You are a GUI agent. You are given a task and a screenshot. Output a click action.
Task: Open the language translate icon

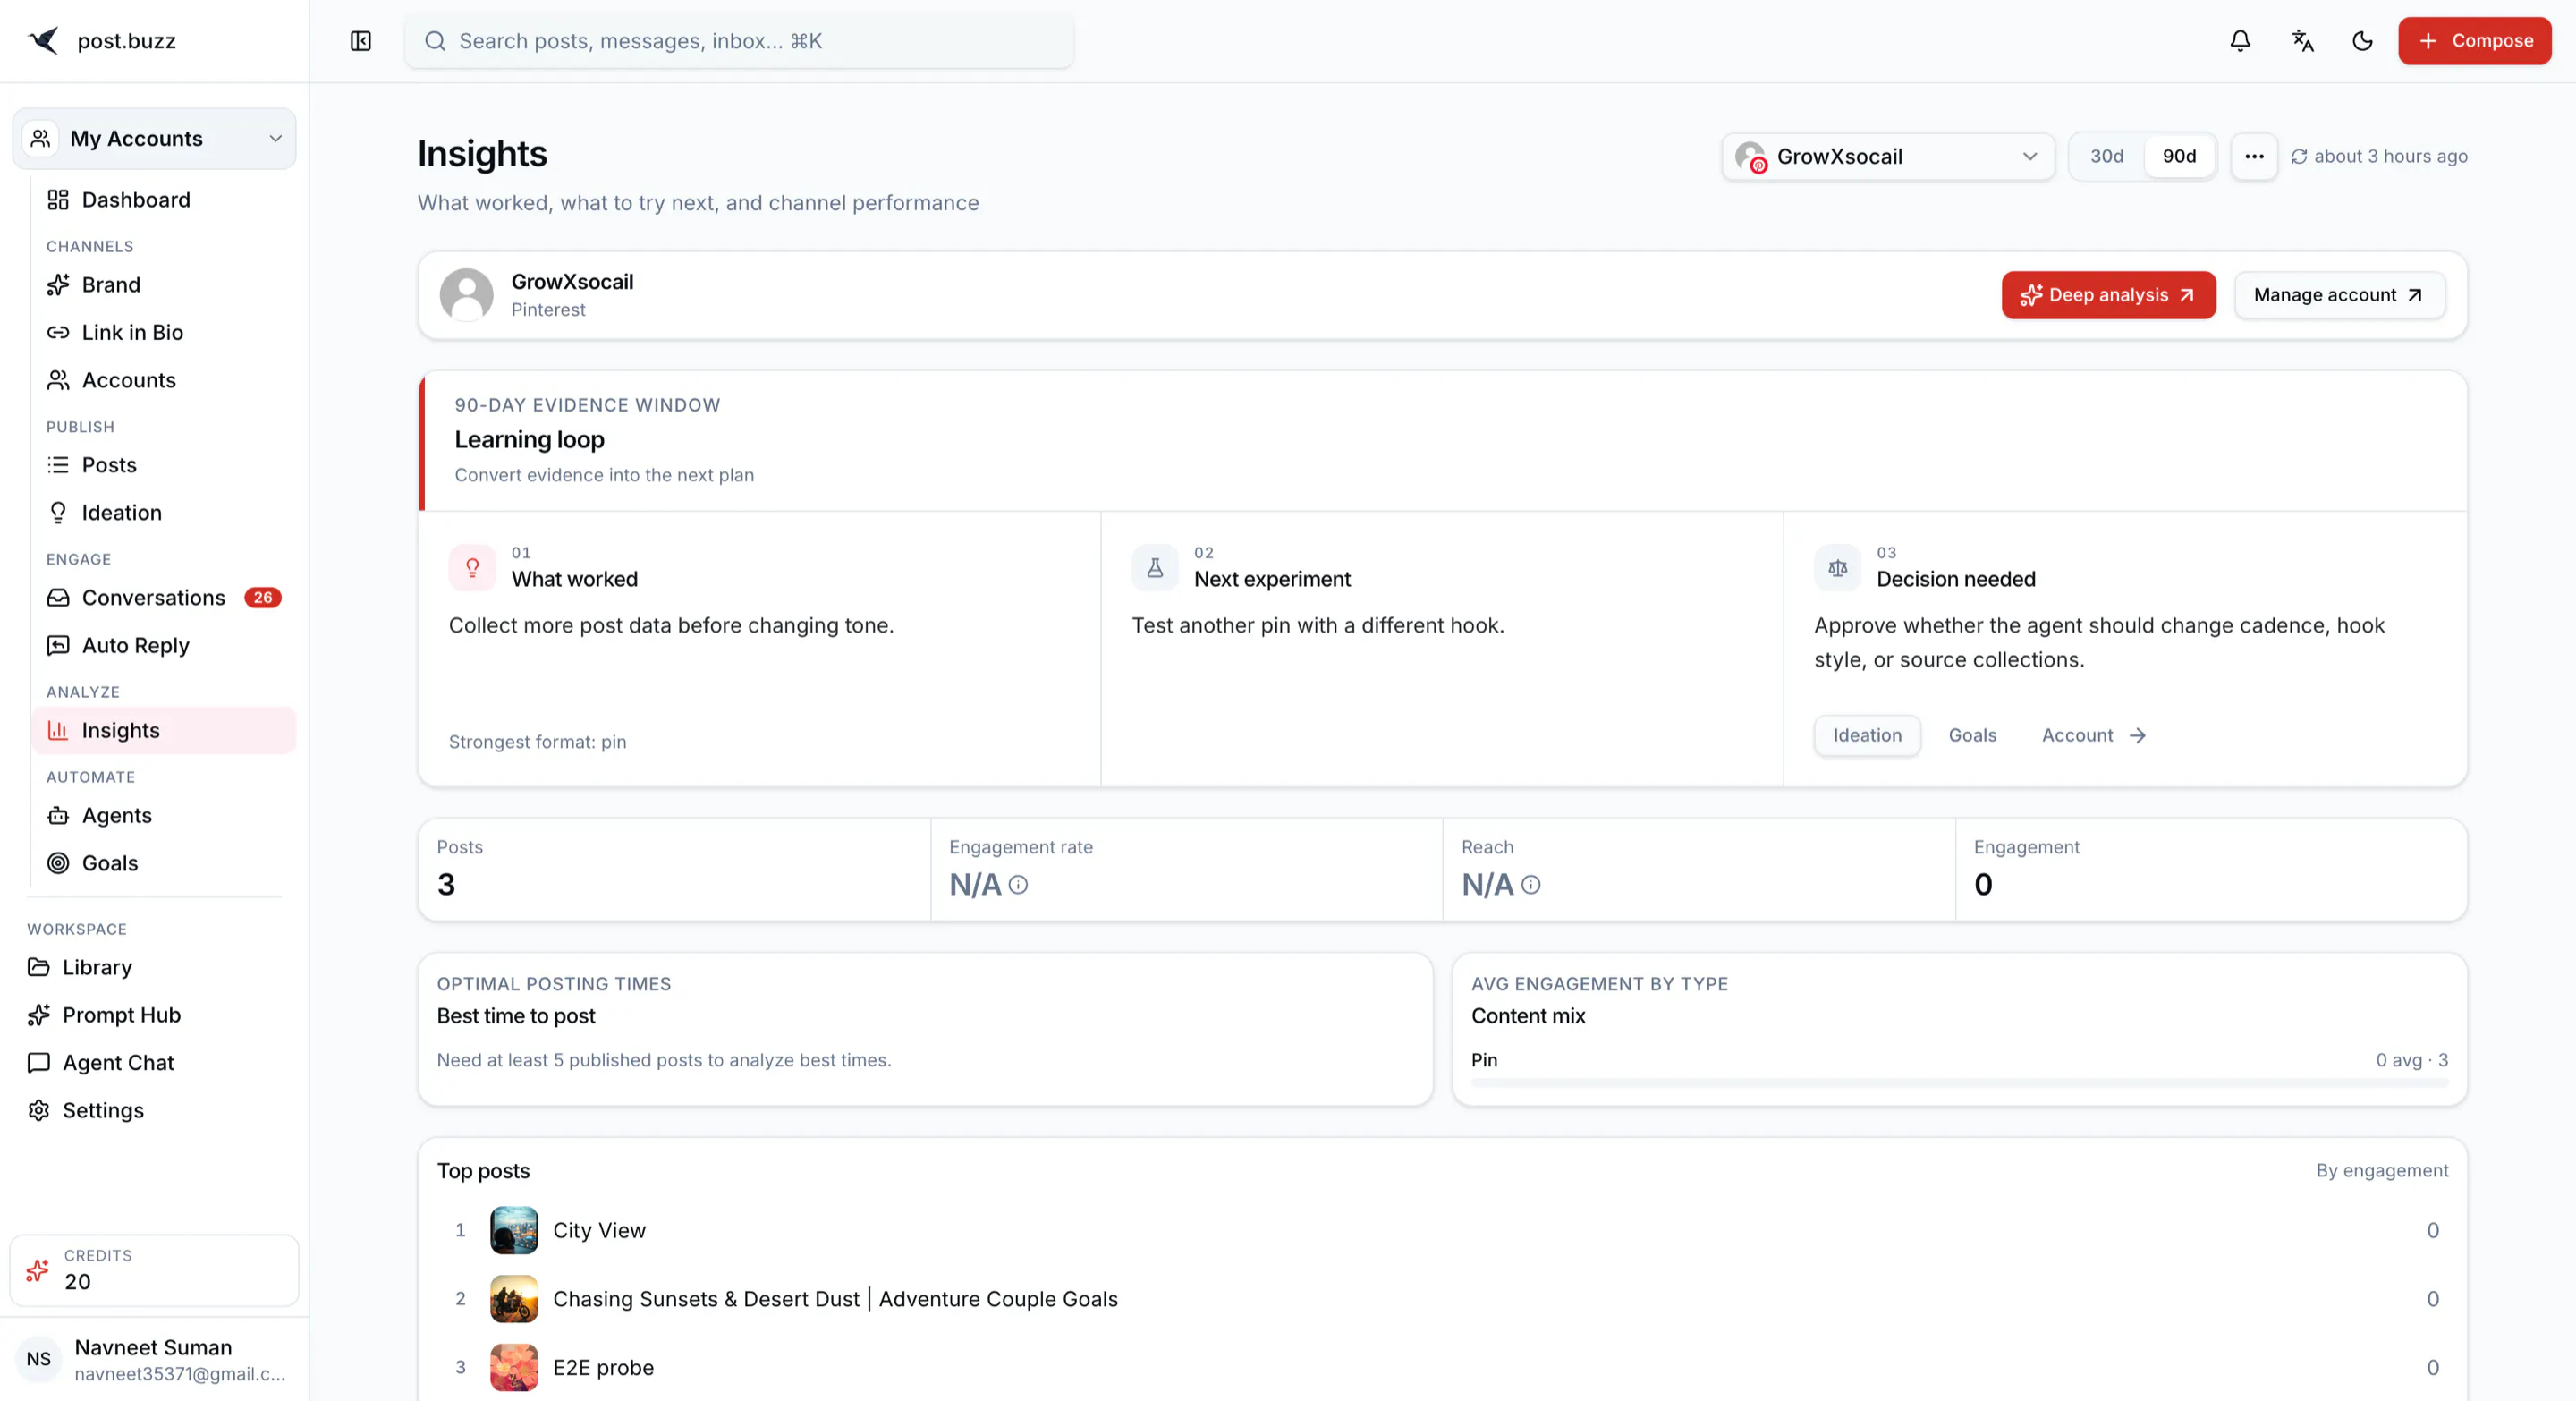[2302, 41]
